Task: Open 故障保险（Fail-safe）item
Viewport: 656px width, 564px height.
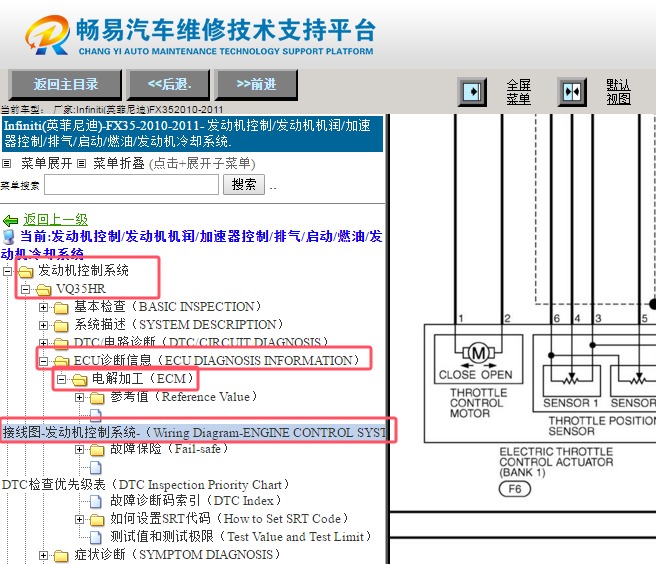Action: (x=170, y=449)
